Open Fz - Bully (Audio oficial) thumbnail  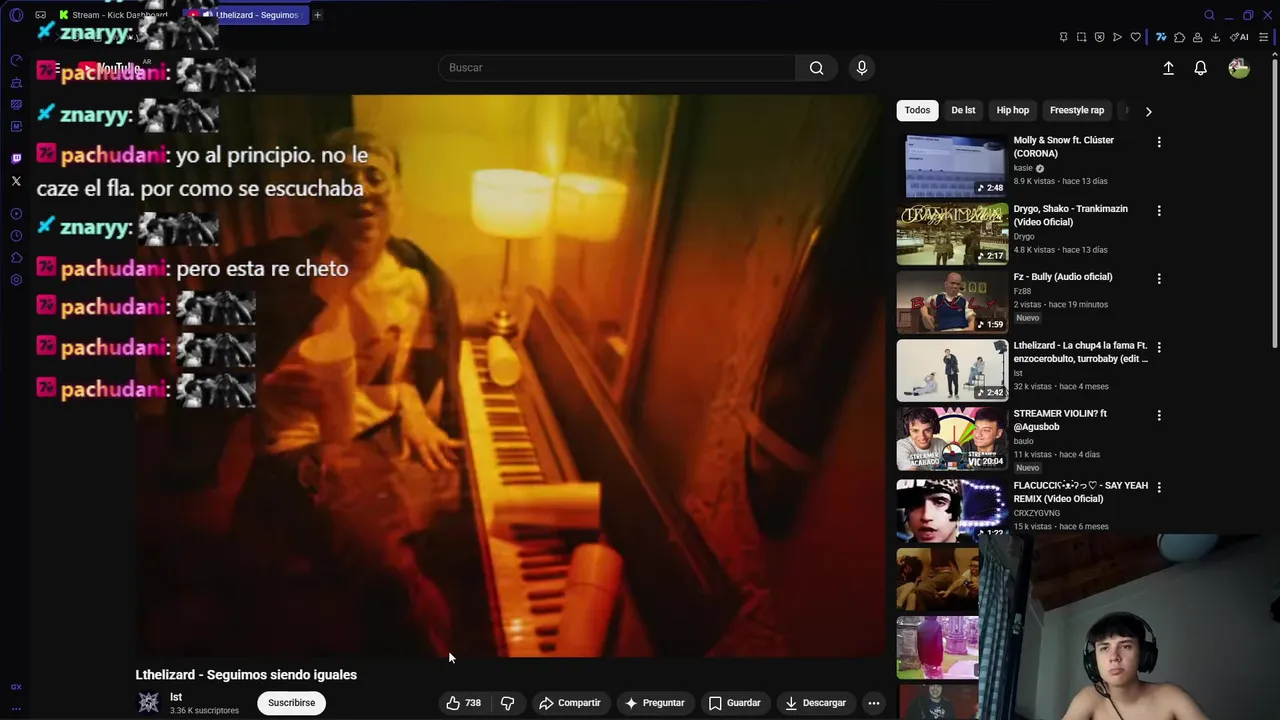(952, 301)
